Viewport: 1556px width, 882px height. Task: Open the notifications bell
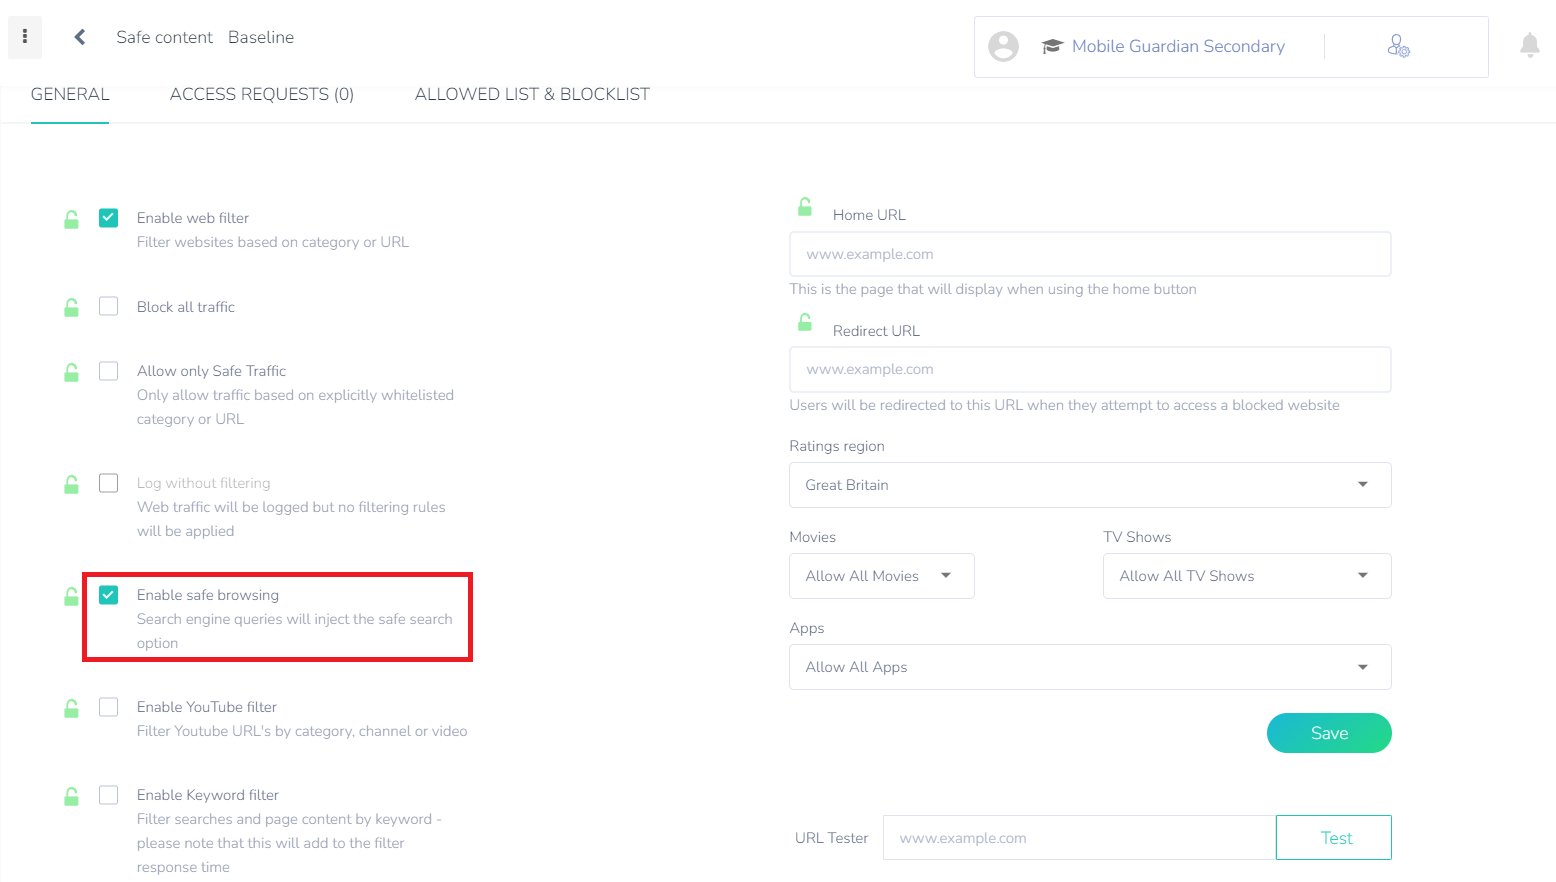[x=1529, y=45]
